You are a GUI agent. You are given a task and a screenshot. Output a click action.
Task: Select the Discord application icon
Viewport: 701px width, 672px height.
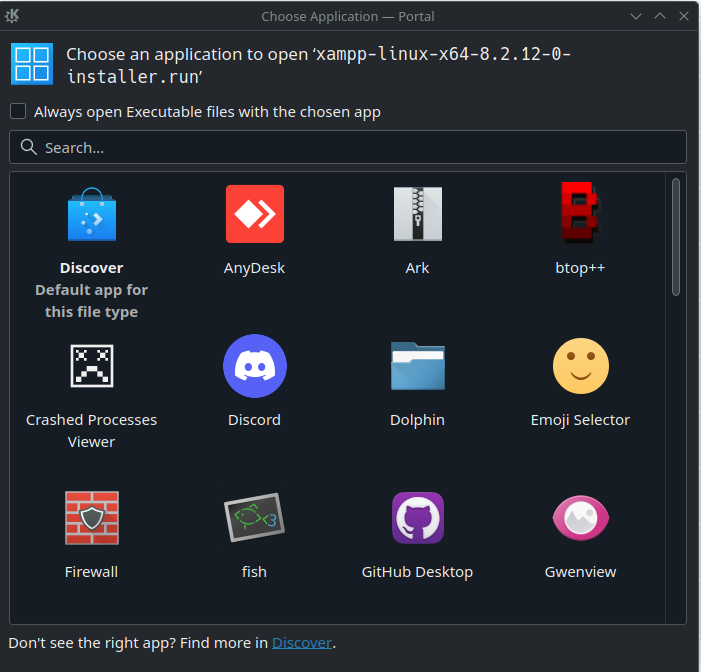click(x=255, y=366)
